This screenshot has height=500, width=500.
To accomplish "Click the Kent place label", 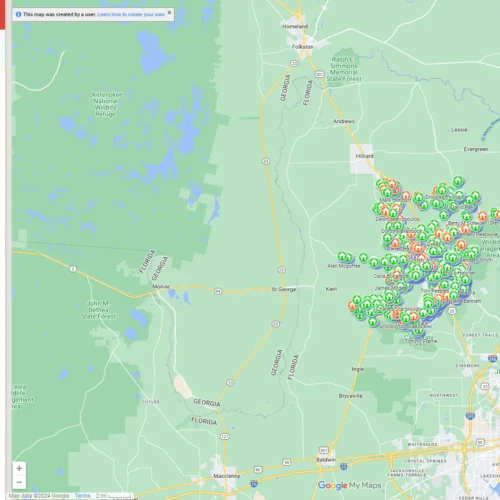I will [331, 289].
